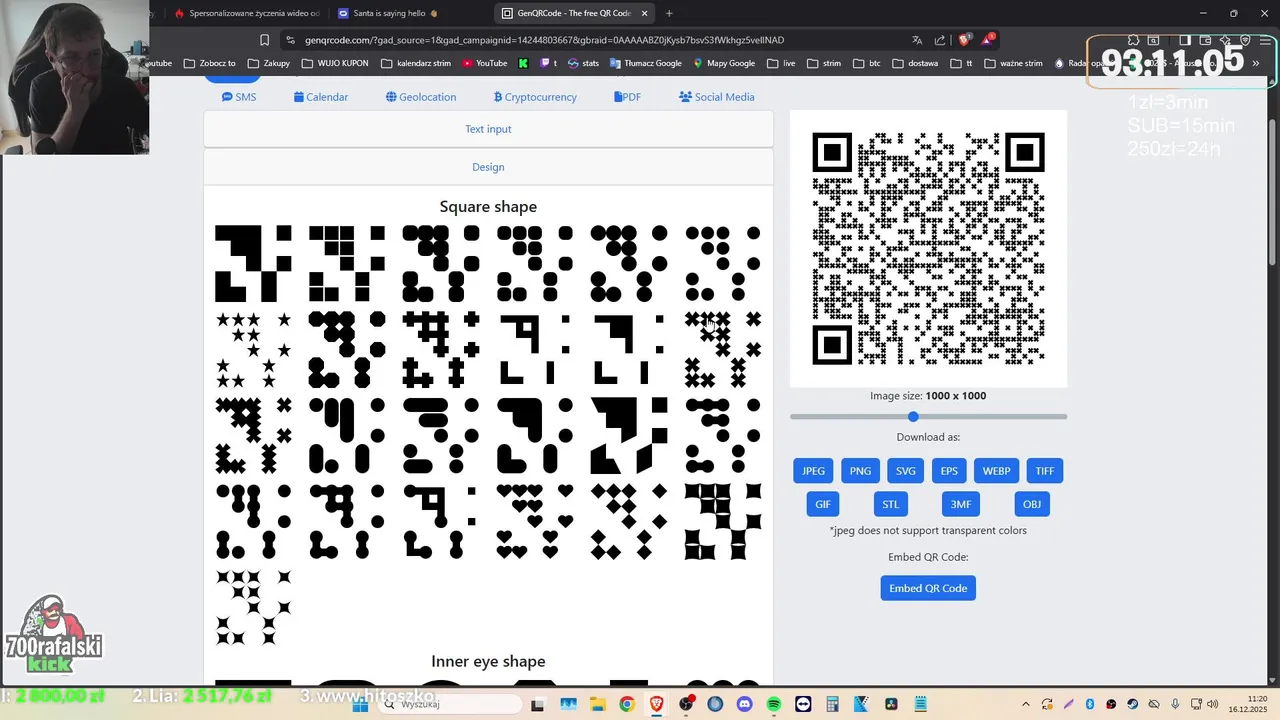The image size is (1280, 720).
Task: Bookmark this page using the bookmark icon
Action: 264,40
